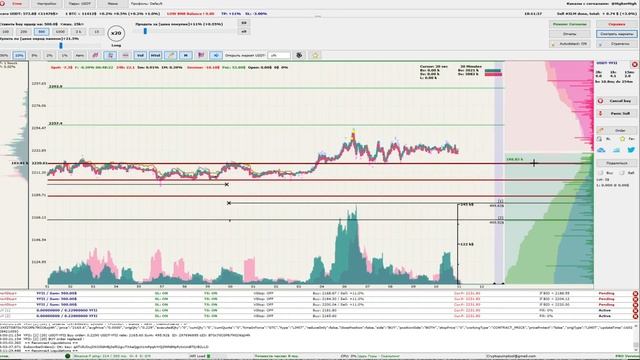Image resolution: width=640 pixels, height=360 pixels.
Task: Select the pencil drawing tool icon
Action: coord(171,55)
